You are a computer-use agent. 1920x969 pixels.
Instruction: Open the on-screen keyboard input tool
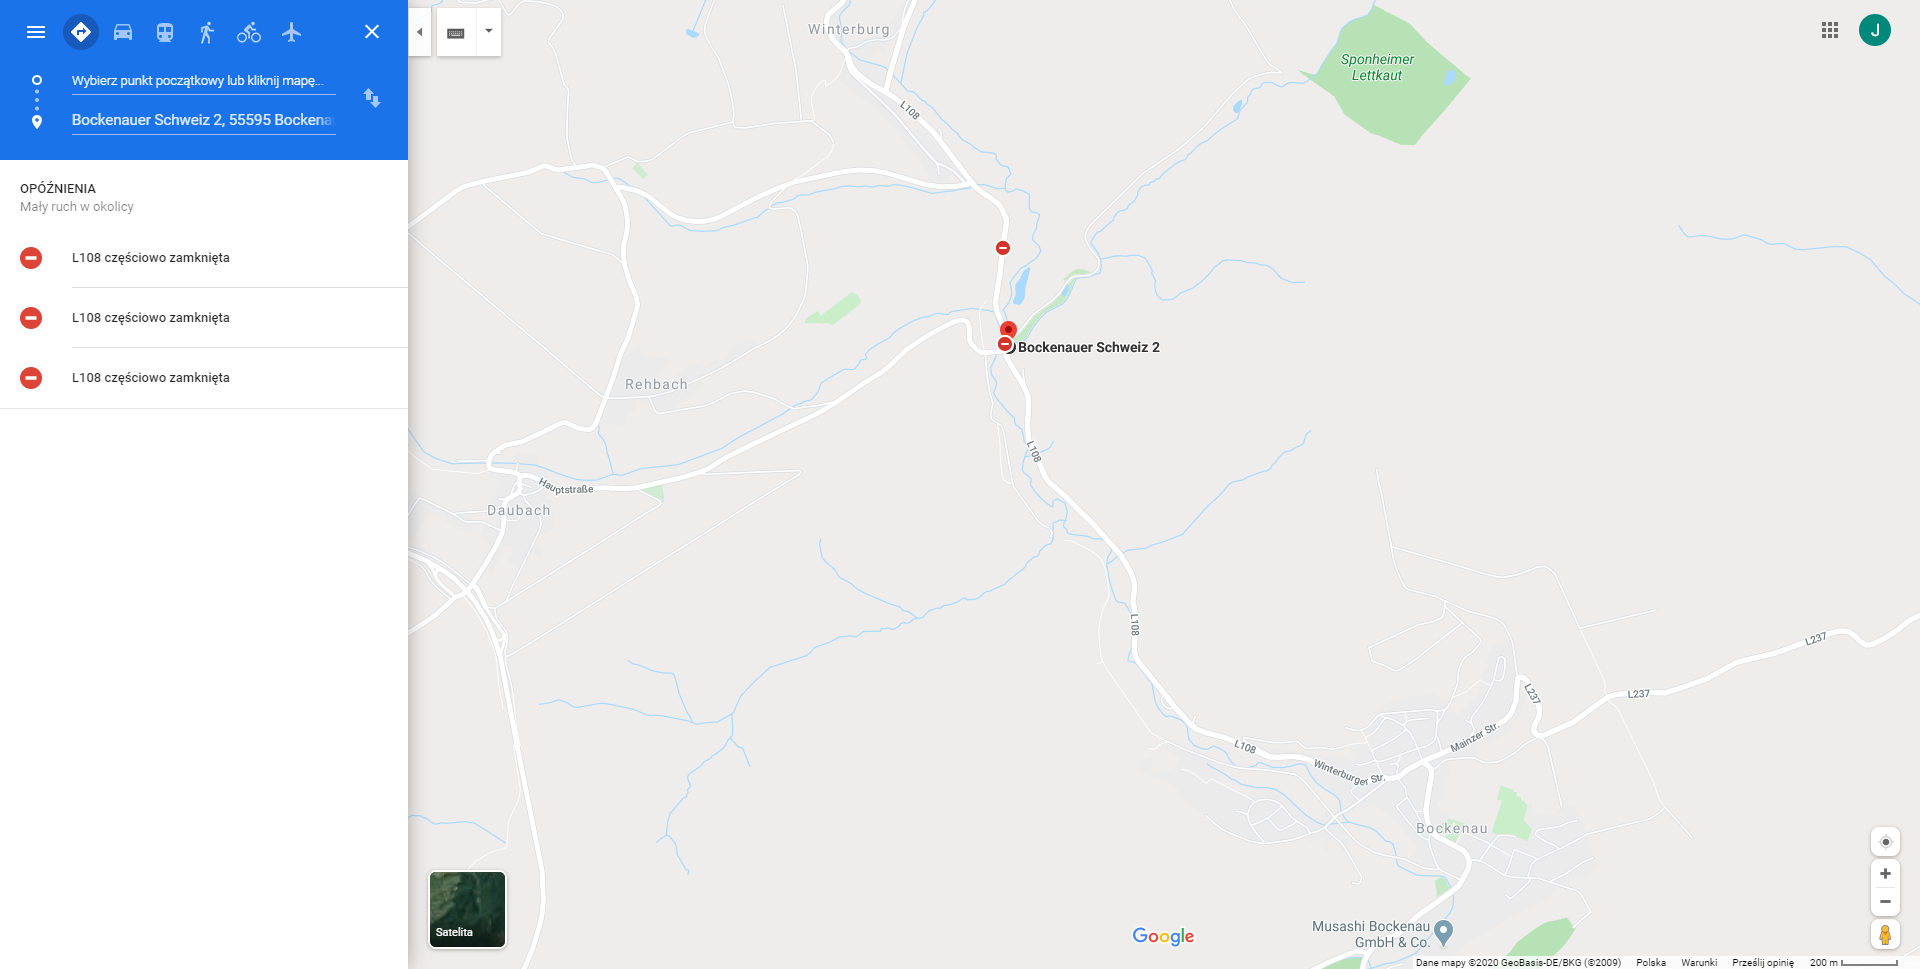click(456, 32)
